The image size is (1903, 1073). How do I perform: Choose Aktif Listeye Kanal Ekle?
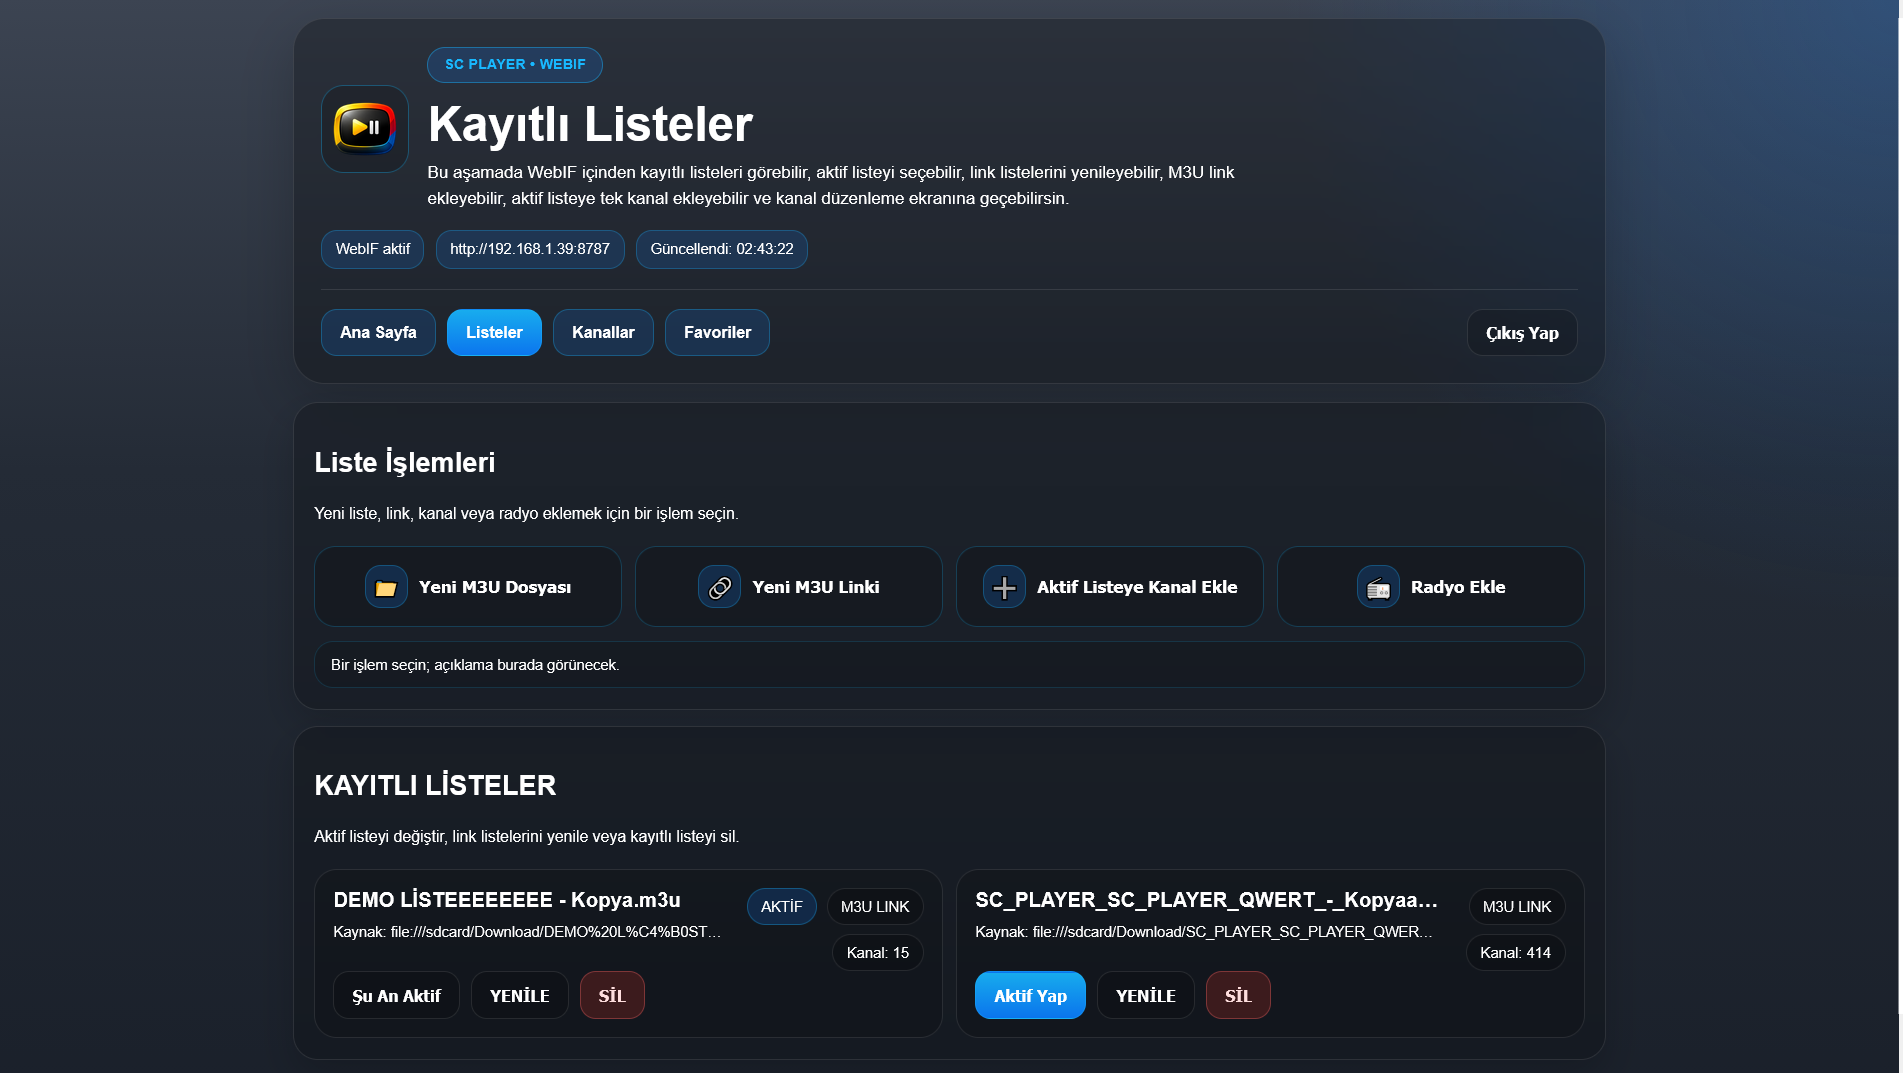(1110, 587)
